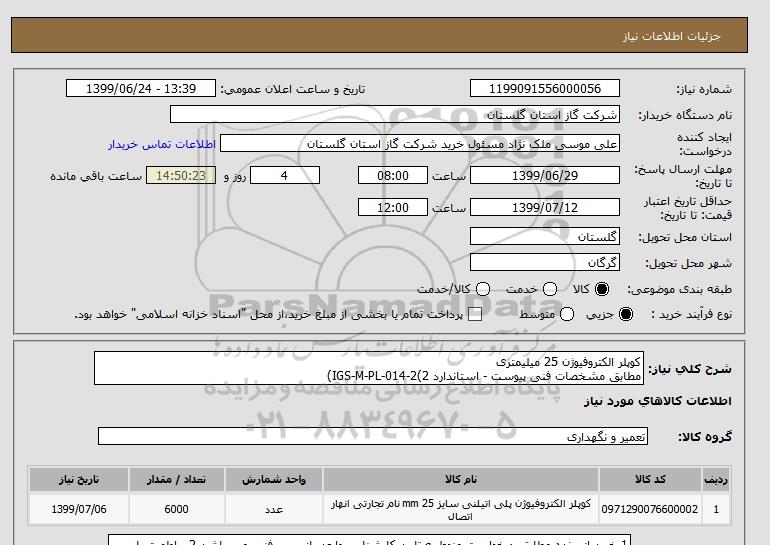Select the خدمت radio button
Viewport: 770px width, 545px height.
tap(550, 289)
